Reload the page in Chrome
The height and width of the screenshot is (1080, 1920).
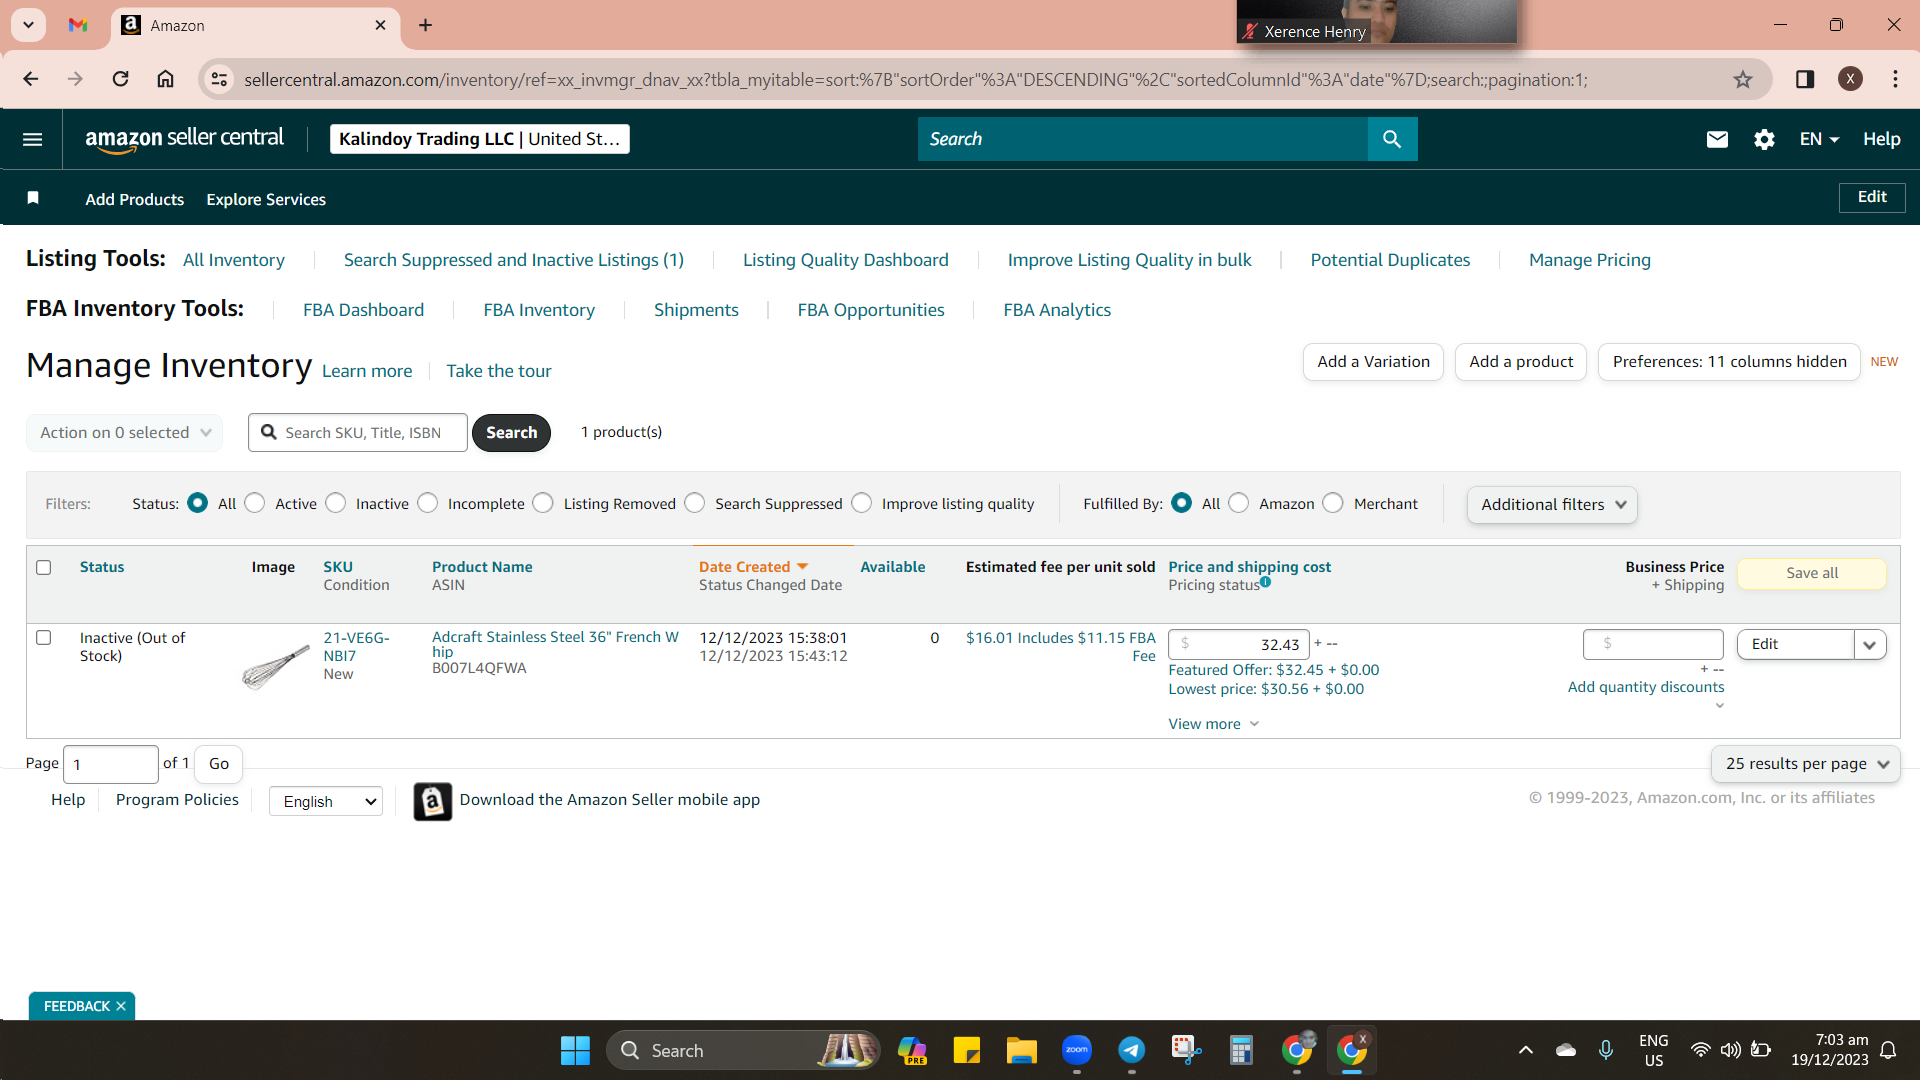point(120,79)
